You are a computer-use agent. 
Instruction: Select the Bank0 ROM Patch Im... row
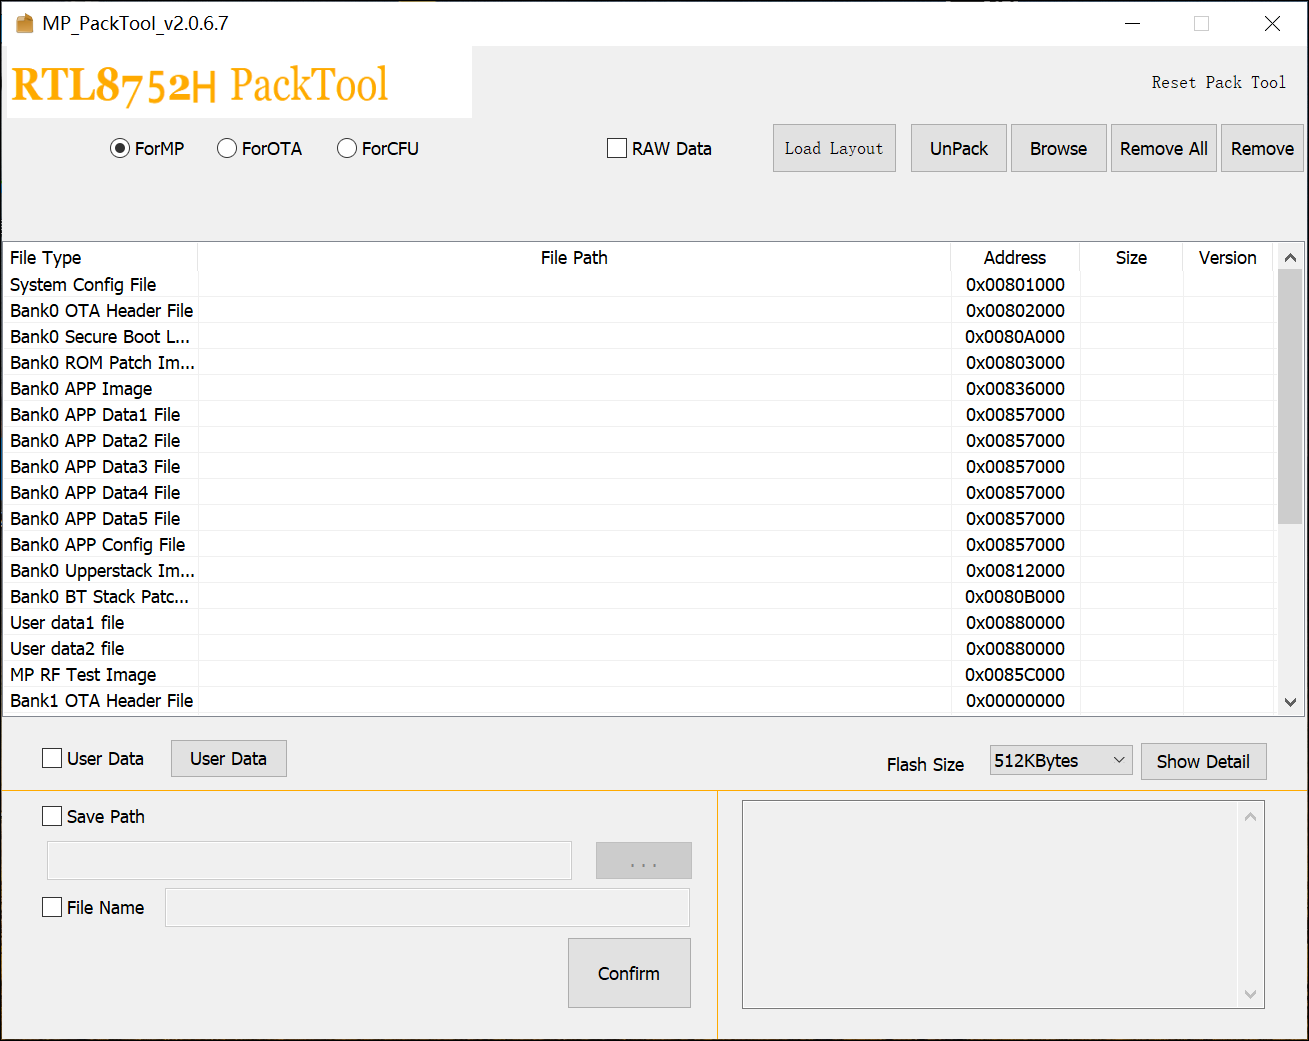(x=640, y=363)
